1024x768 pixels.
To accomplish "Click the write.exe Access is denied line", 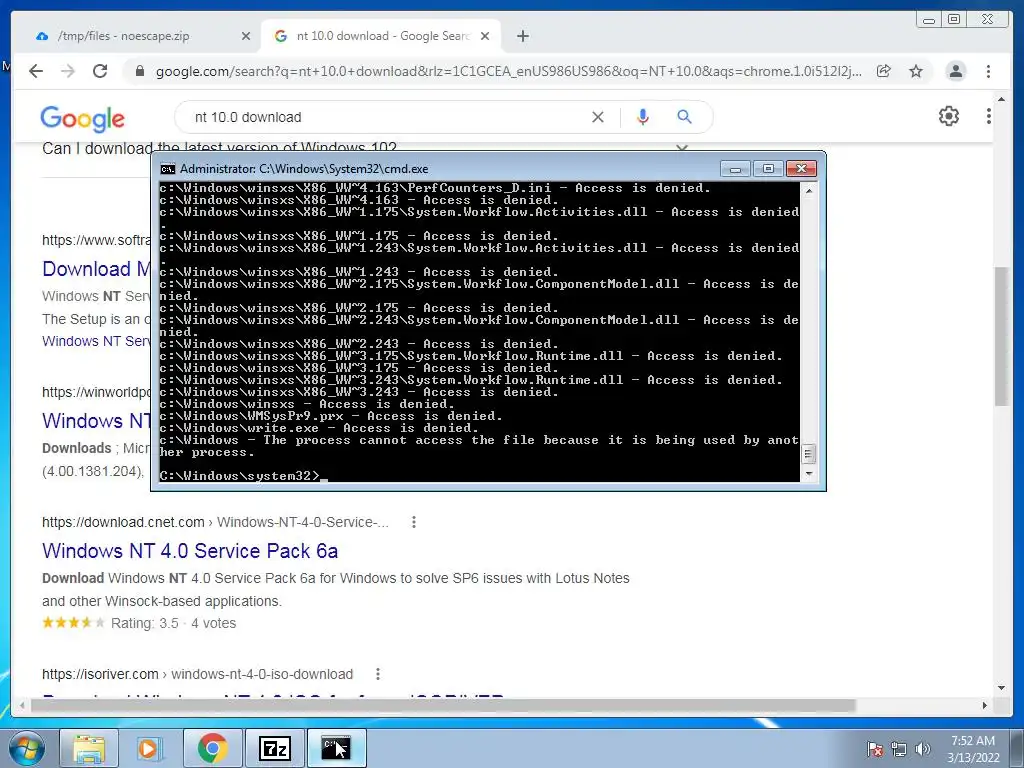I will click(x=319, y=428).
